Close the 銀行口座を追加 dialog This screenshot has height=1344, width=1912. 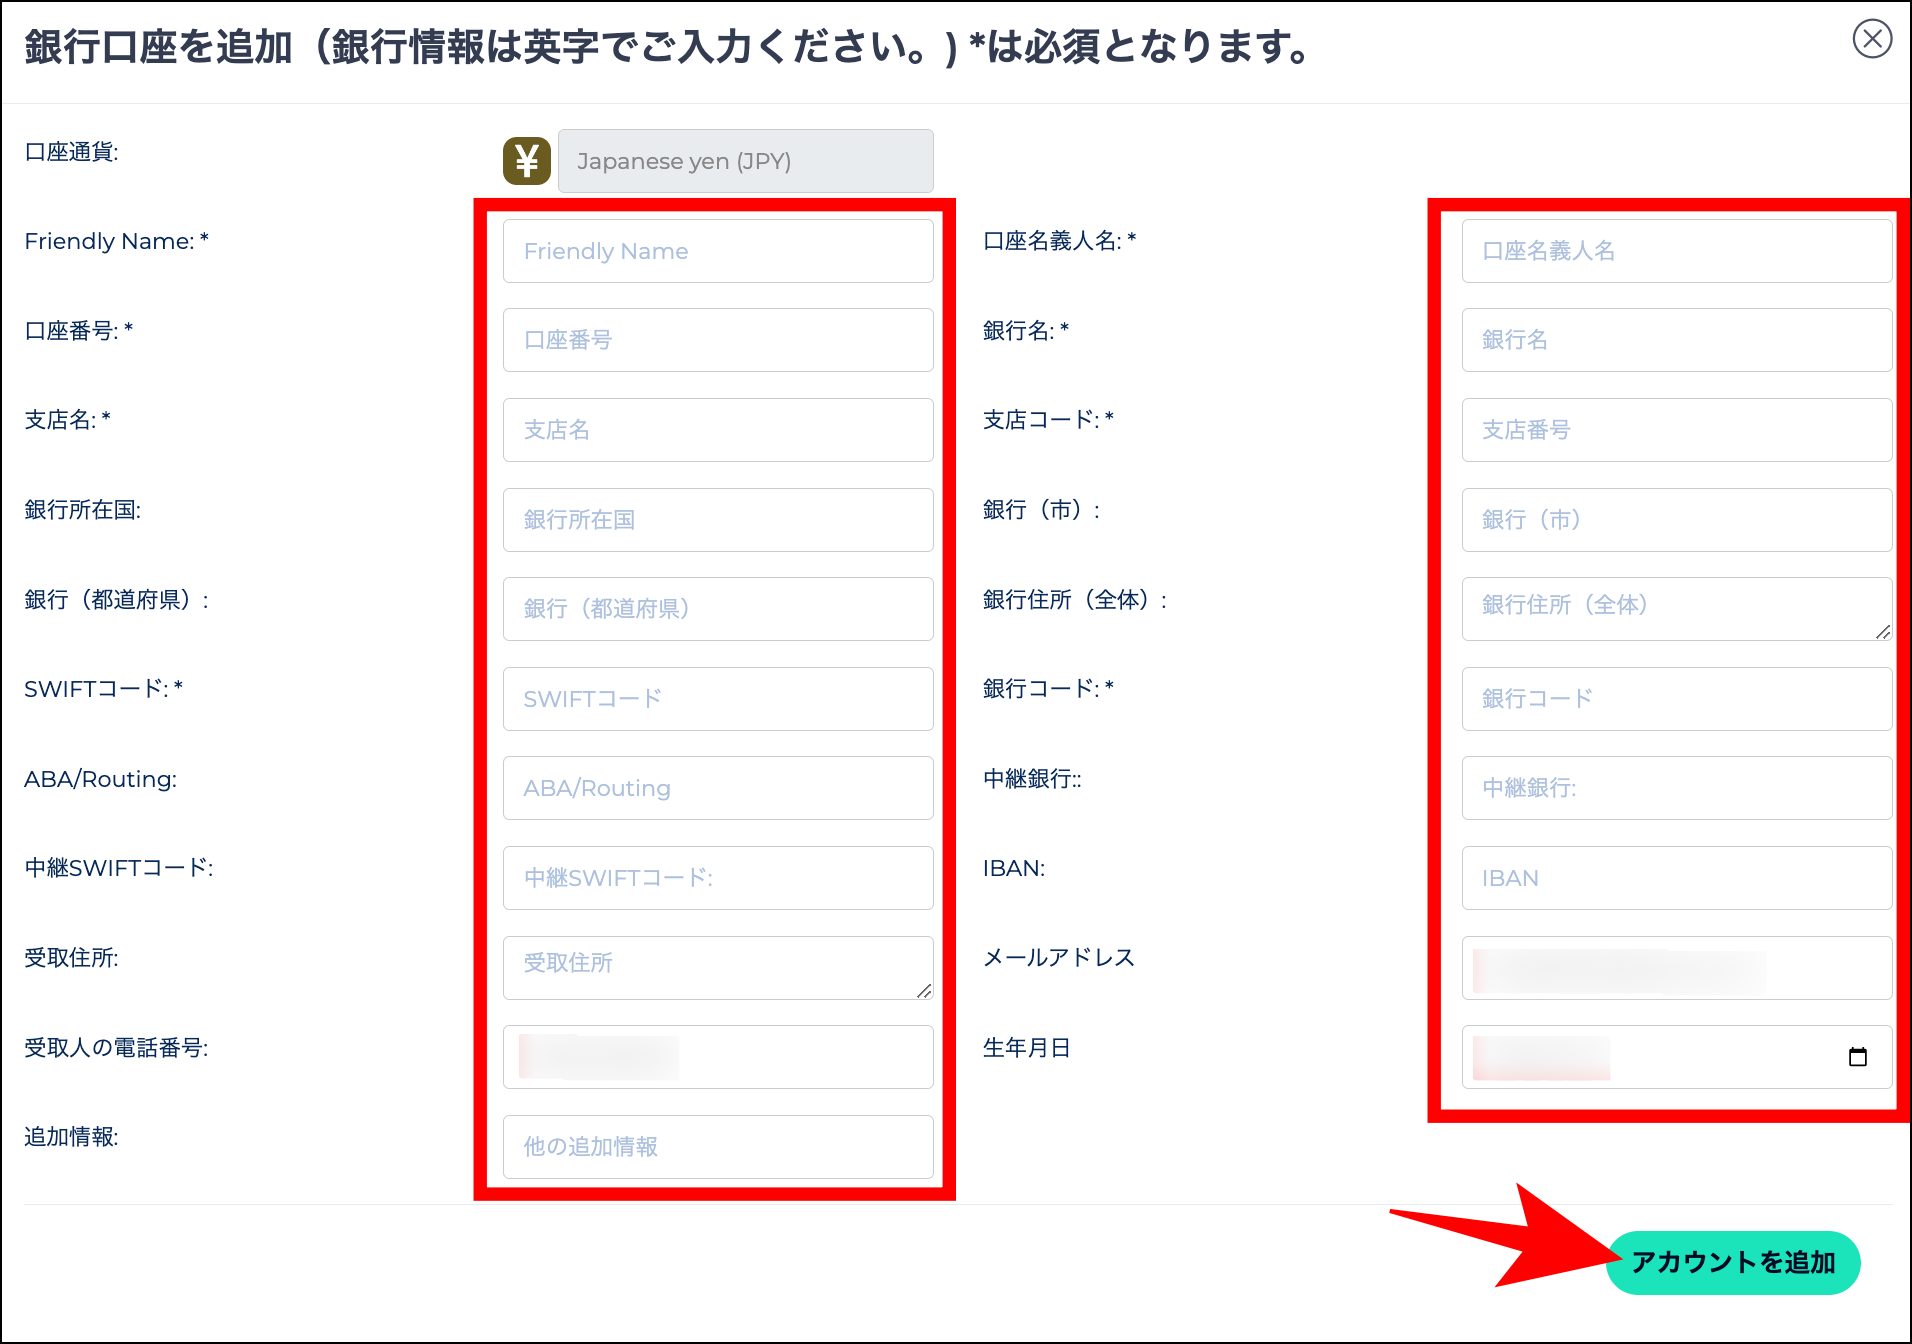click(1871, 39)
